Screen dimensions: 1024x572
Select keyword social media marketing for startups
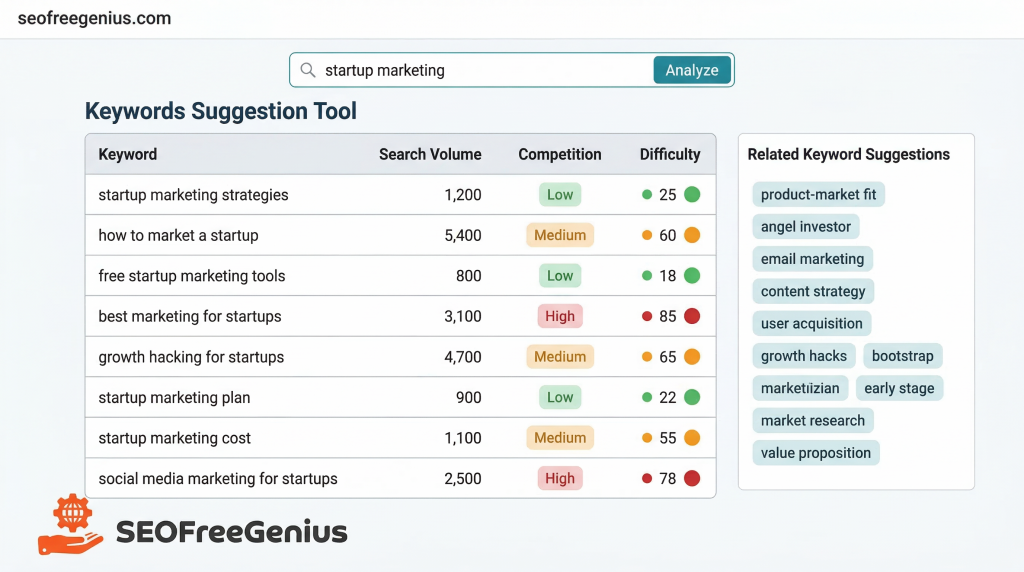218,479
